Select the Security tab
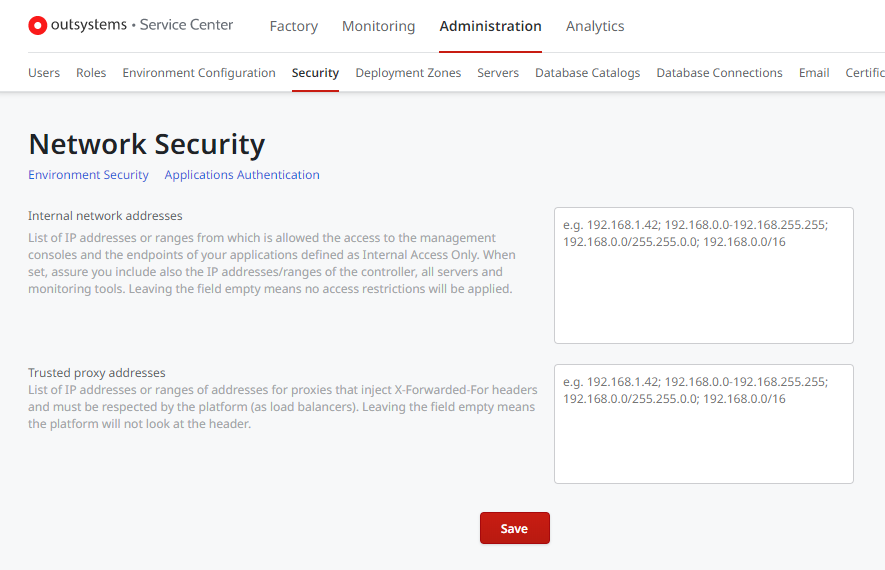 point(315,73)
